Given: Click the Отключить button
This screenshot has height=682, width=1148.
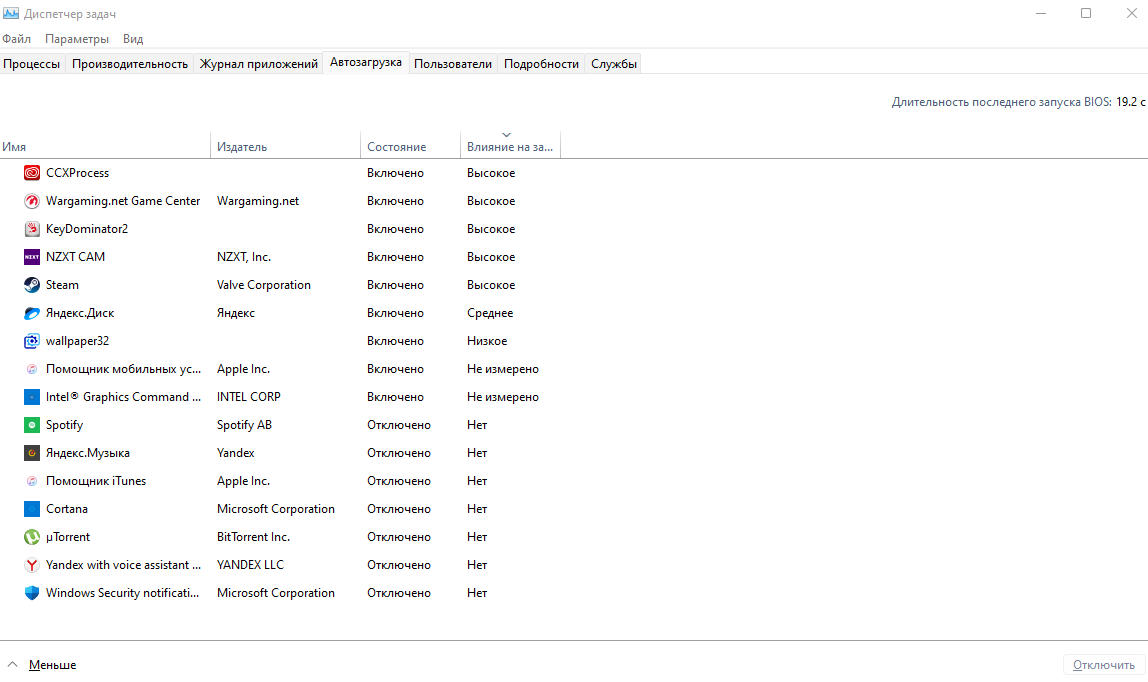Looking at the screenshot, I should 1103,664.
